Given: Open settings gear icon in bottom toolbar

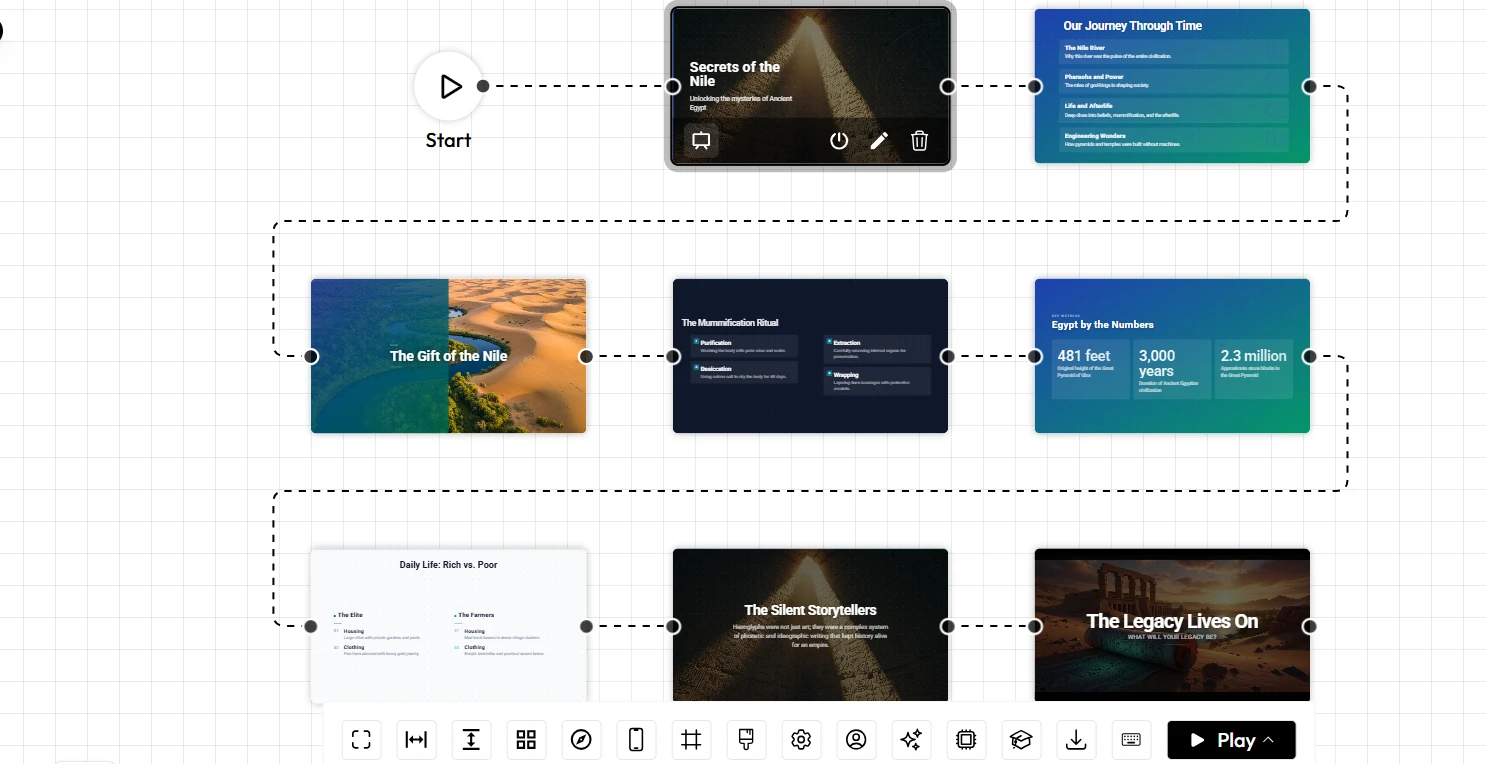Looking at the screenshot, I should click(801, 740).
